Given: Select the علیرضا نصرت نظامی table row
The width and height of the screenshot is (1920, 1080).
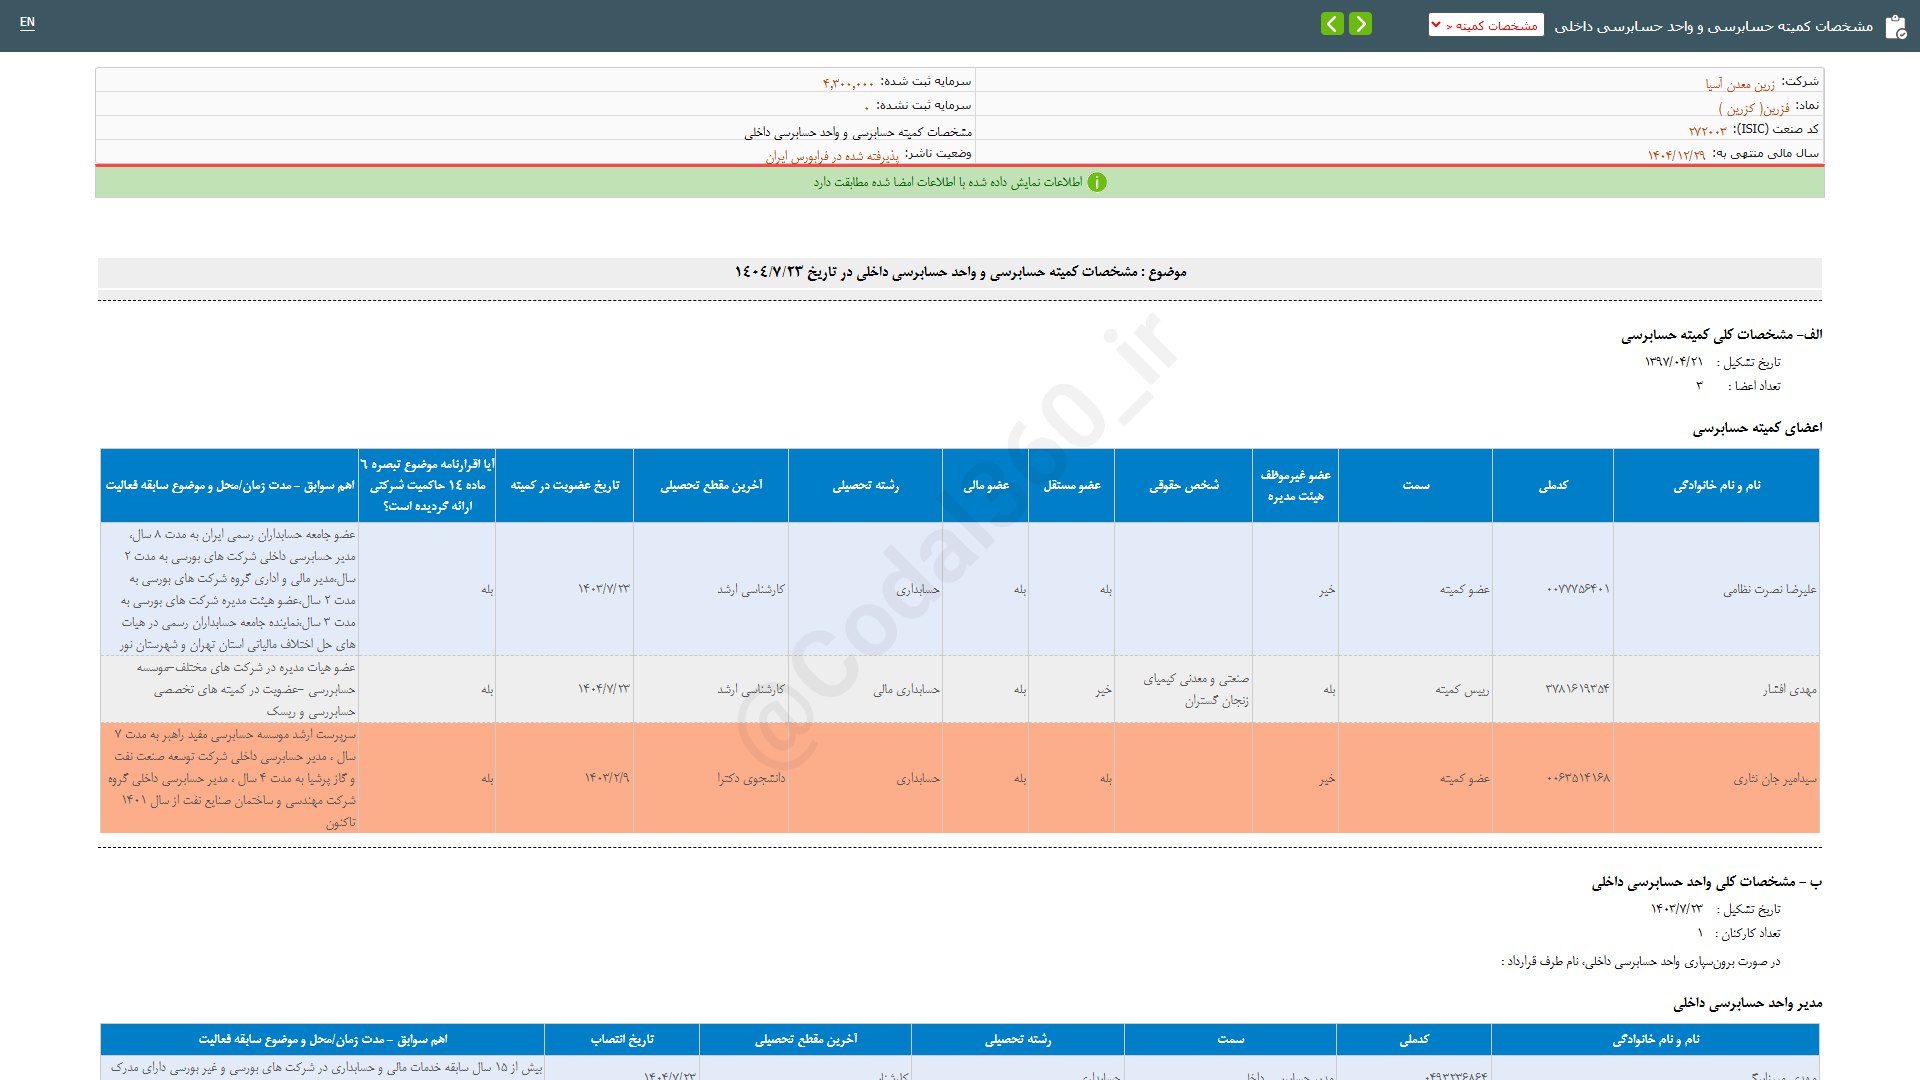Looking at the screenshot, I should [x=1769, y=589].
